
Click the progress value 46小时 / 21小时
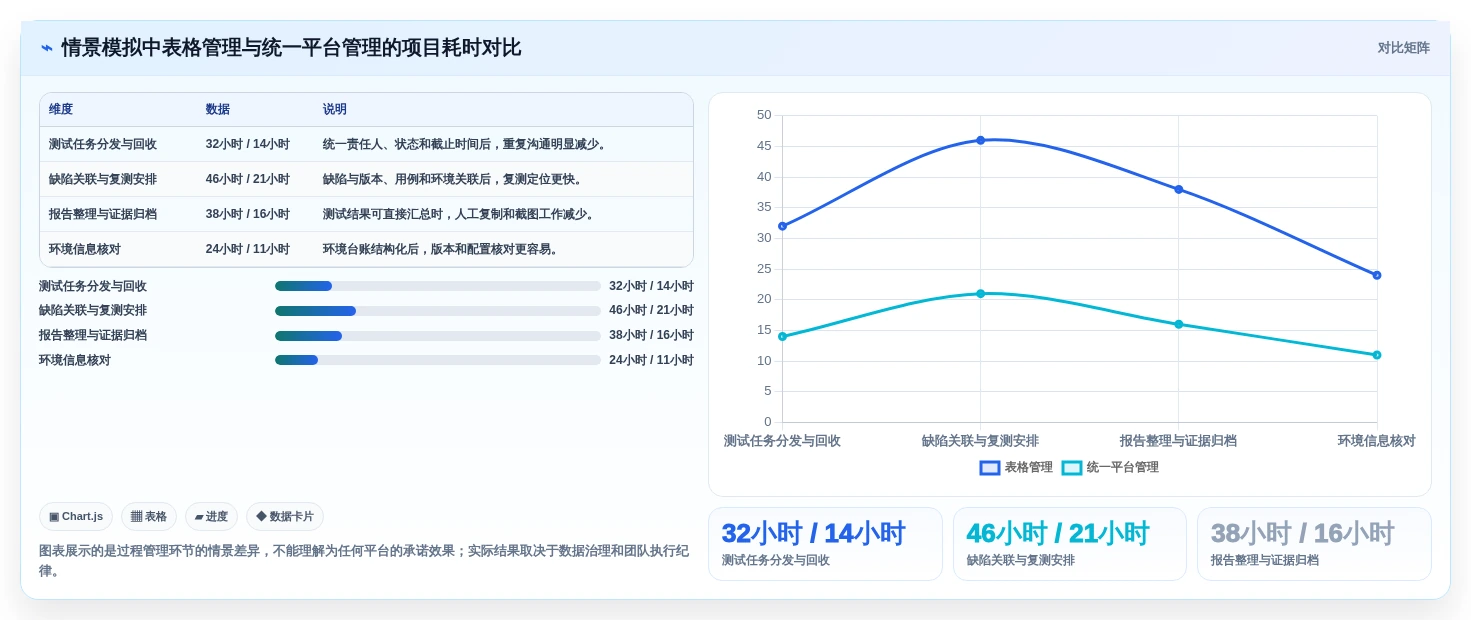pos(651,311)
